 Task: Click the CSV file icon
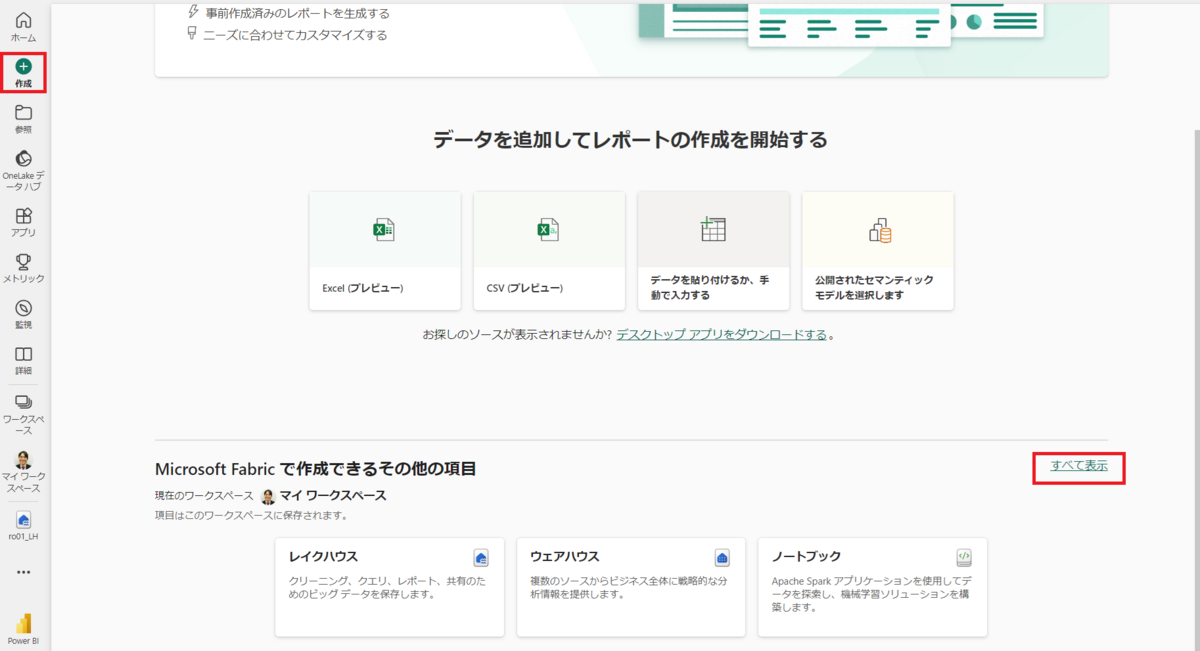[x=548, y=230]
